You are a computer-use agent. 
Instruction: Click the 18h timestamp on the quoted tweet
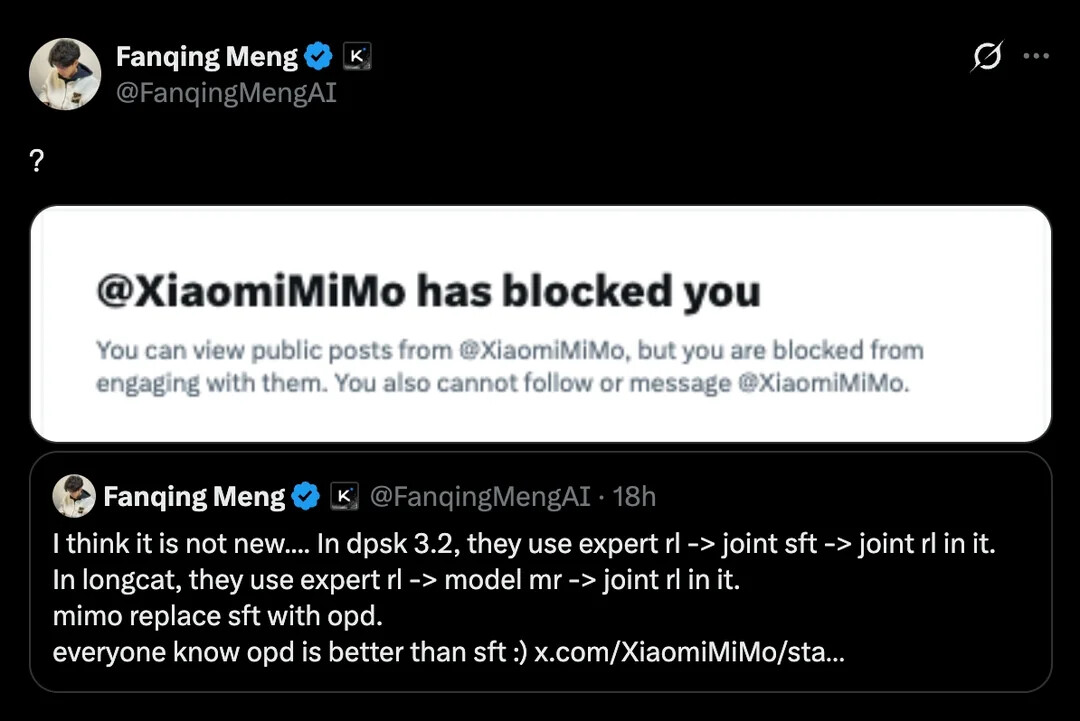point(634,497)
